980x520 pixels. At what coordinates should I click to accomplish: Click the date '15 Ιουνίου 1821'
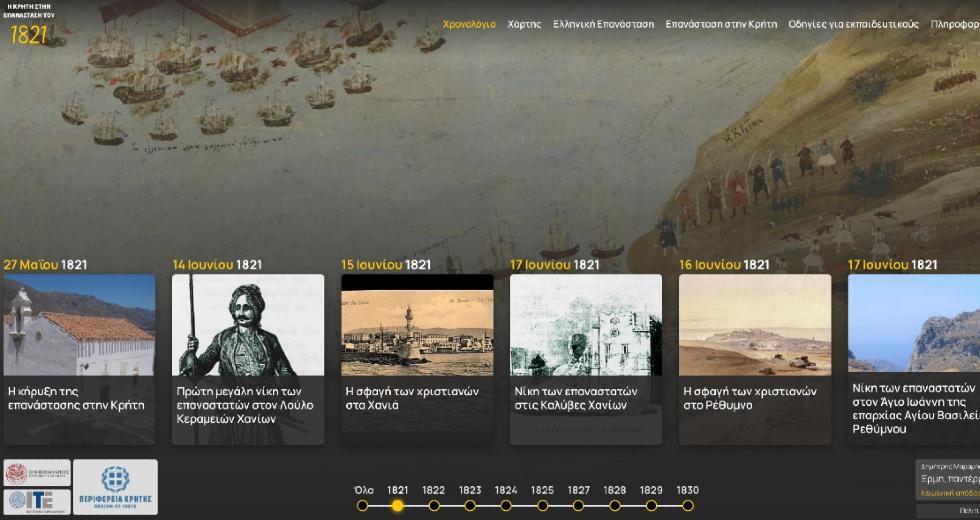click(386, 264)
